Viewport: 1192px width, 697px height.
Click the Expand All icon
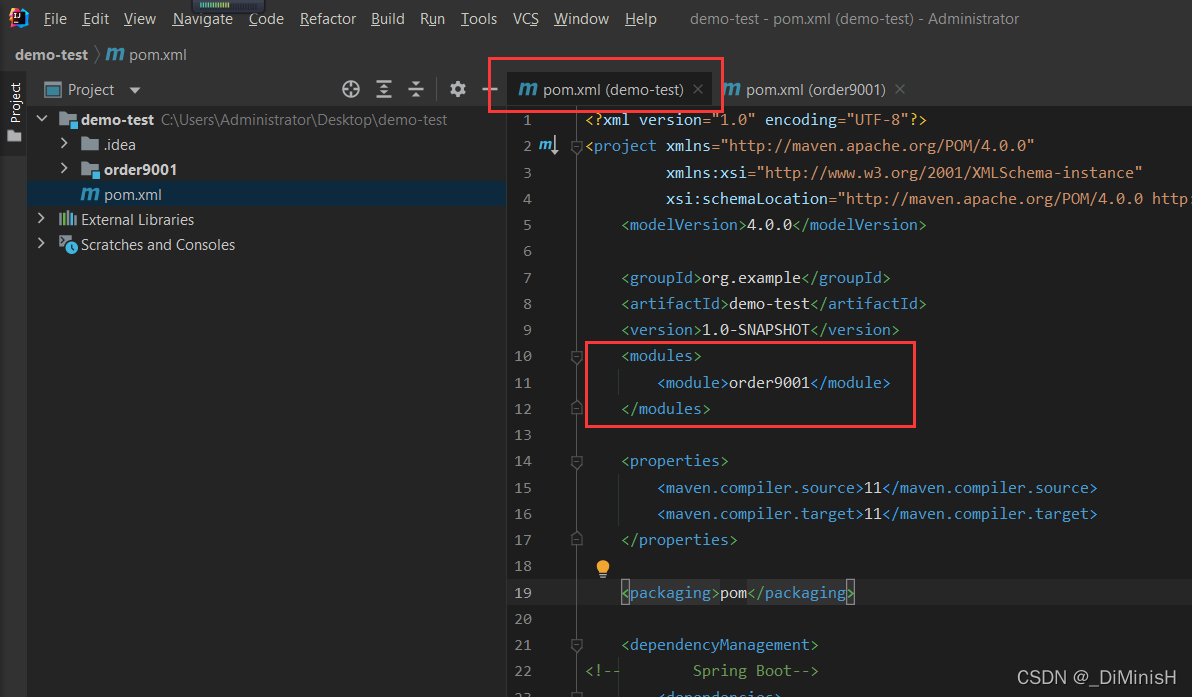point(384,90)
